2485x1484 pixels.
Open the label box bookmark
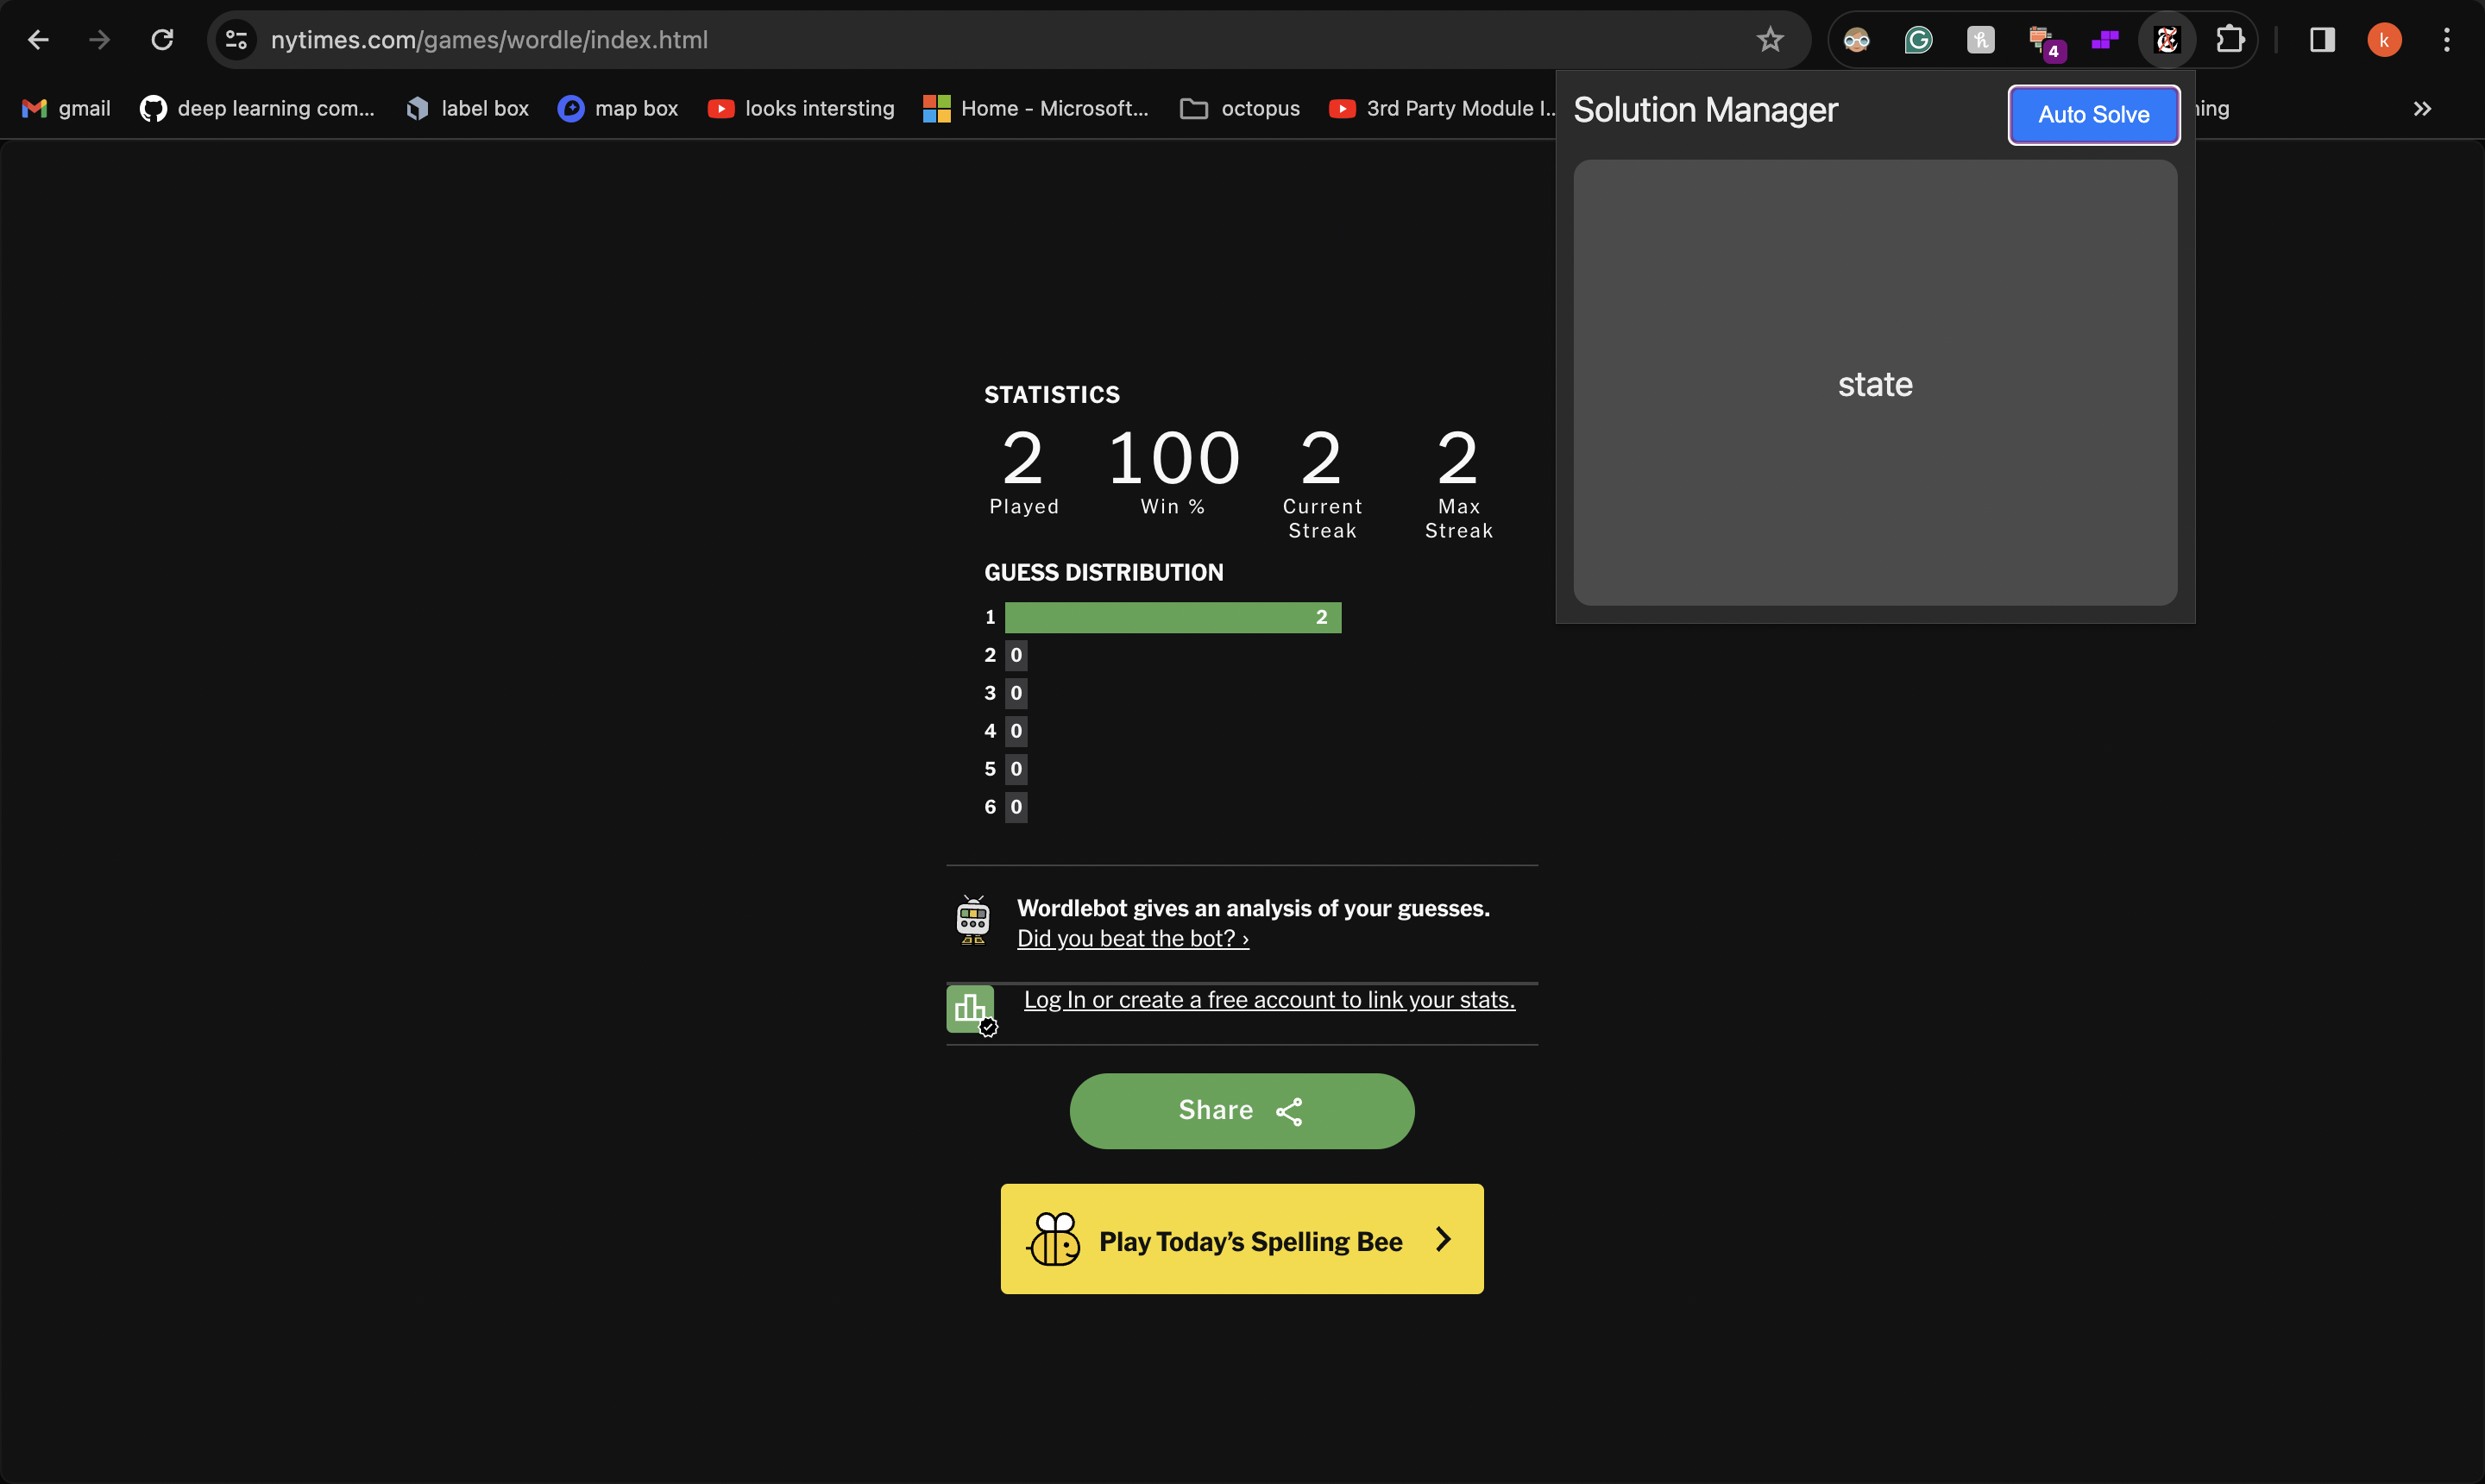pos(467,109)
